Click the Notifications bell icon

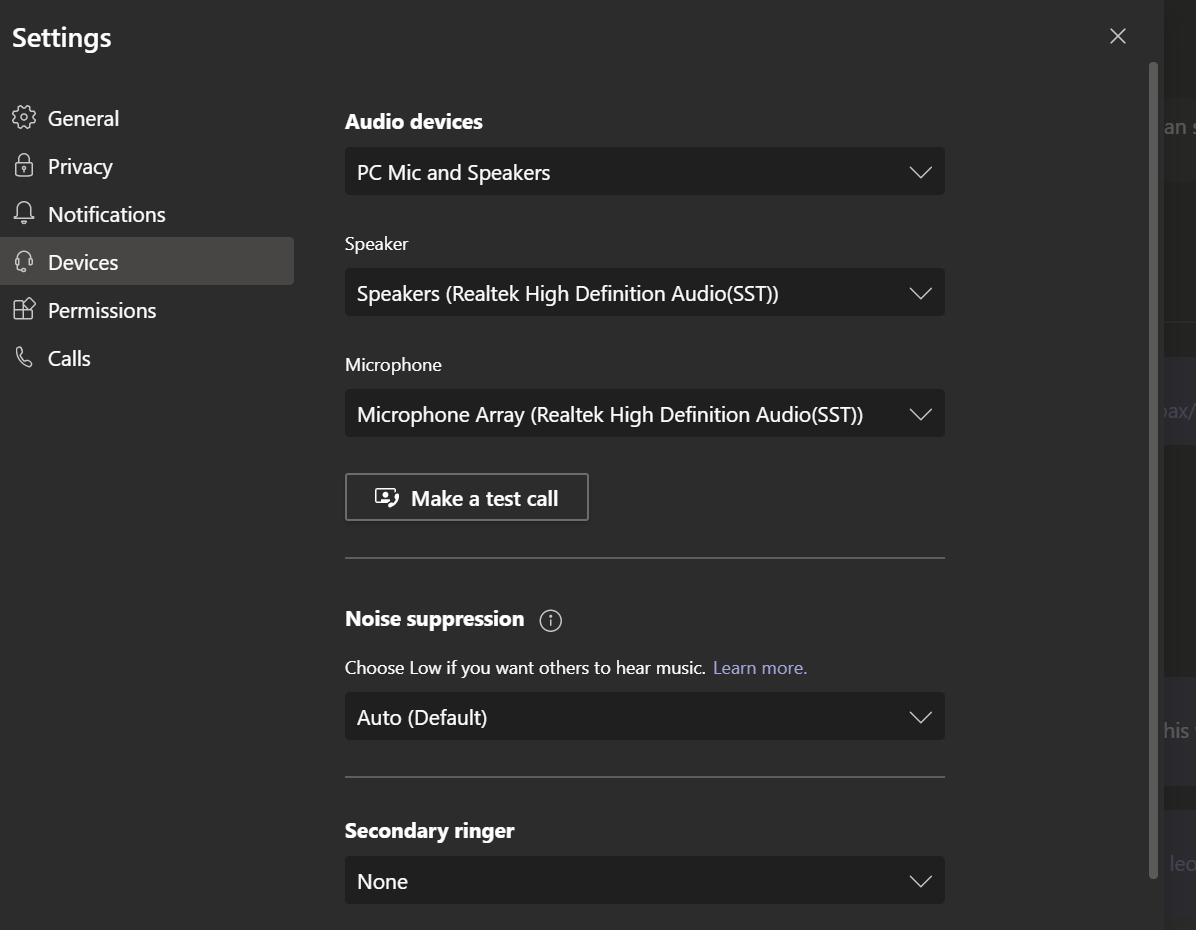pyautogui.click(x=24, y=214)
